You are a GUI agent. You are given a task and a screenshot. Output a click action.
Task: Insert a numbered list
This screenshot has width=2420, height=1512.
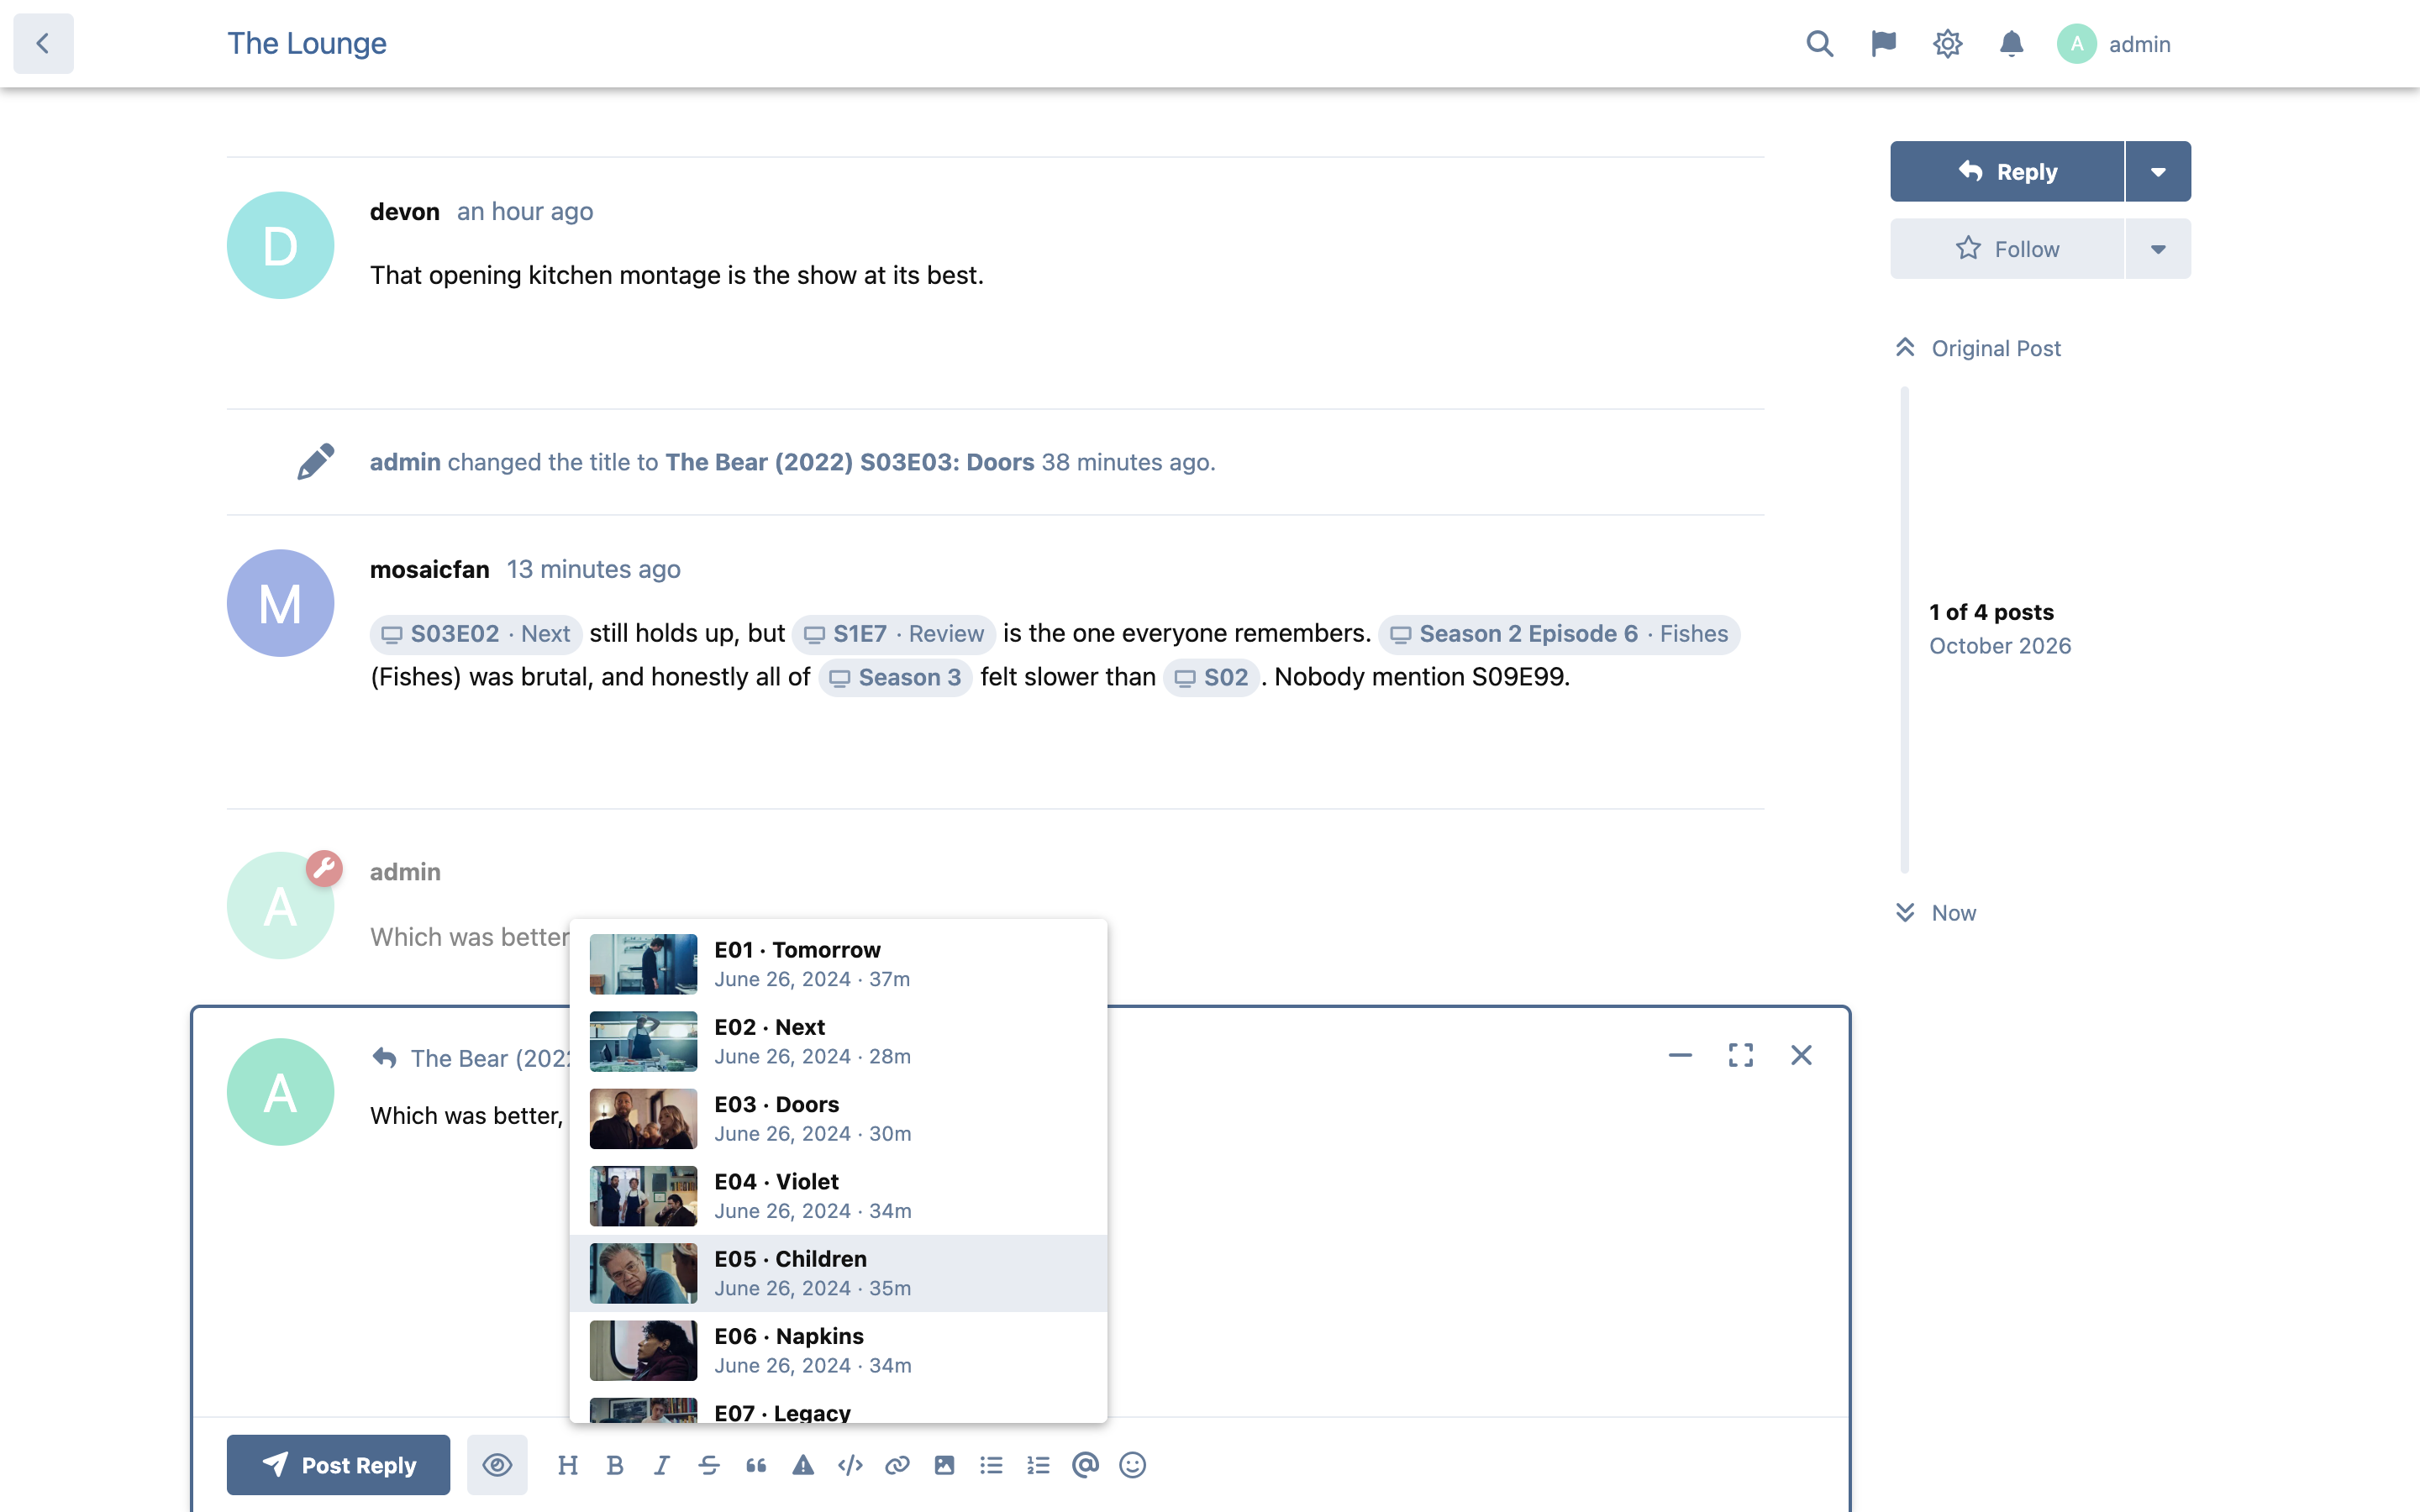coord(1038,1465)
